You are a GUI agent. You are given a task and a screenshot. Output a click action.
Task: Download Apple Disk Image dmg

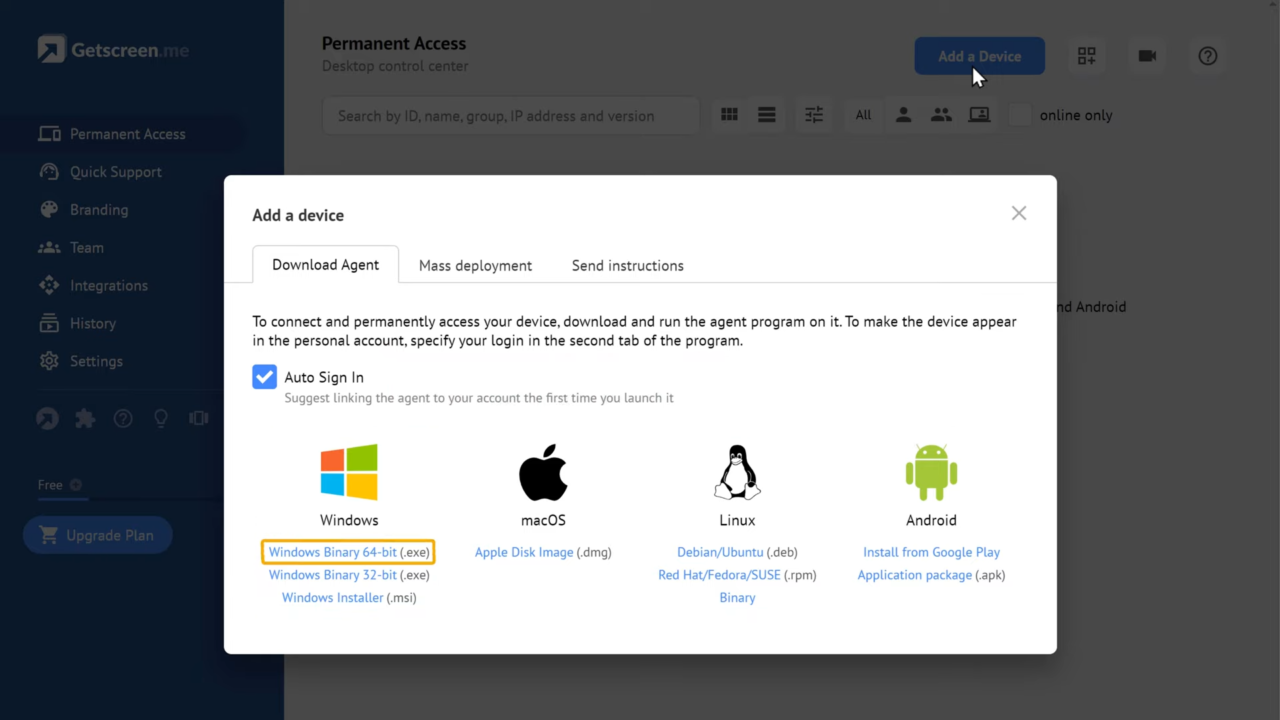[543, 552]
